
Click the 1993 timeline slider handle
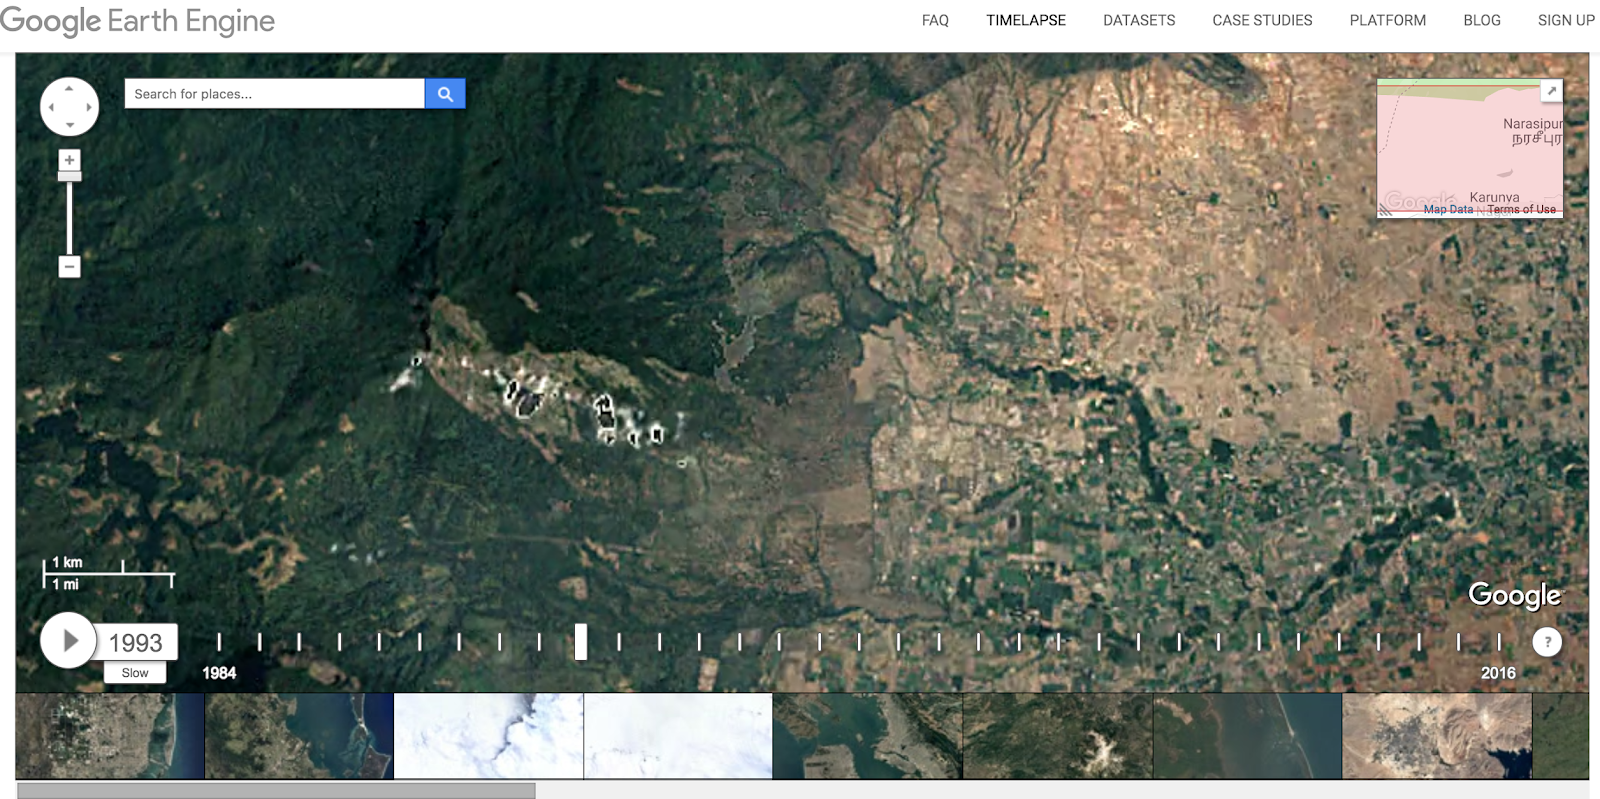(x=580, y=642)
